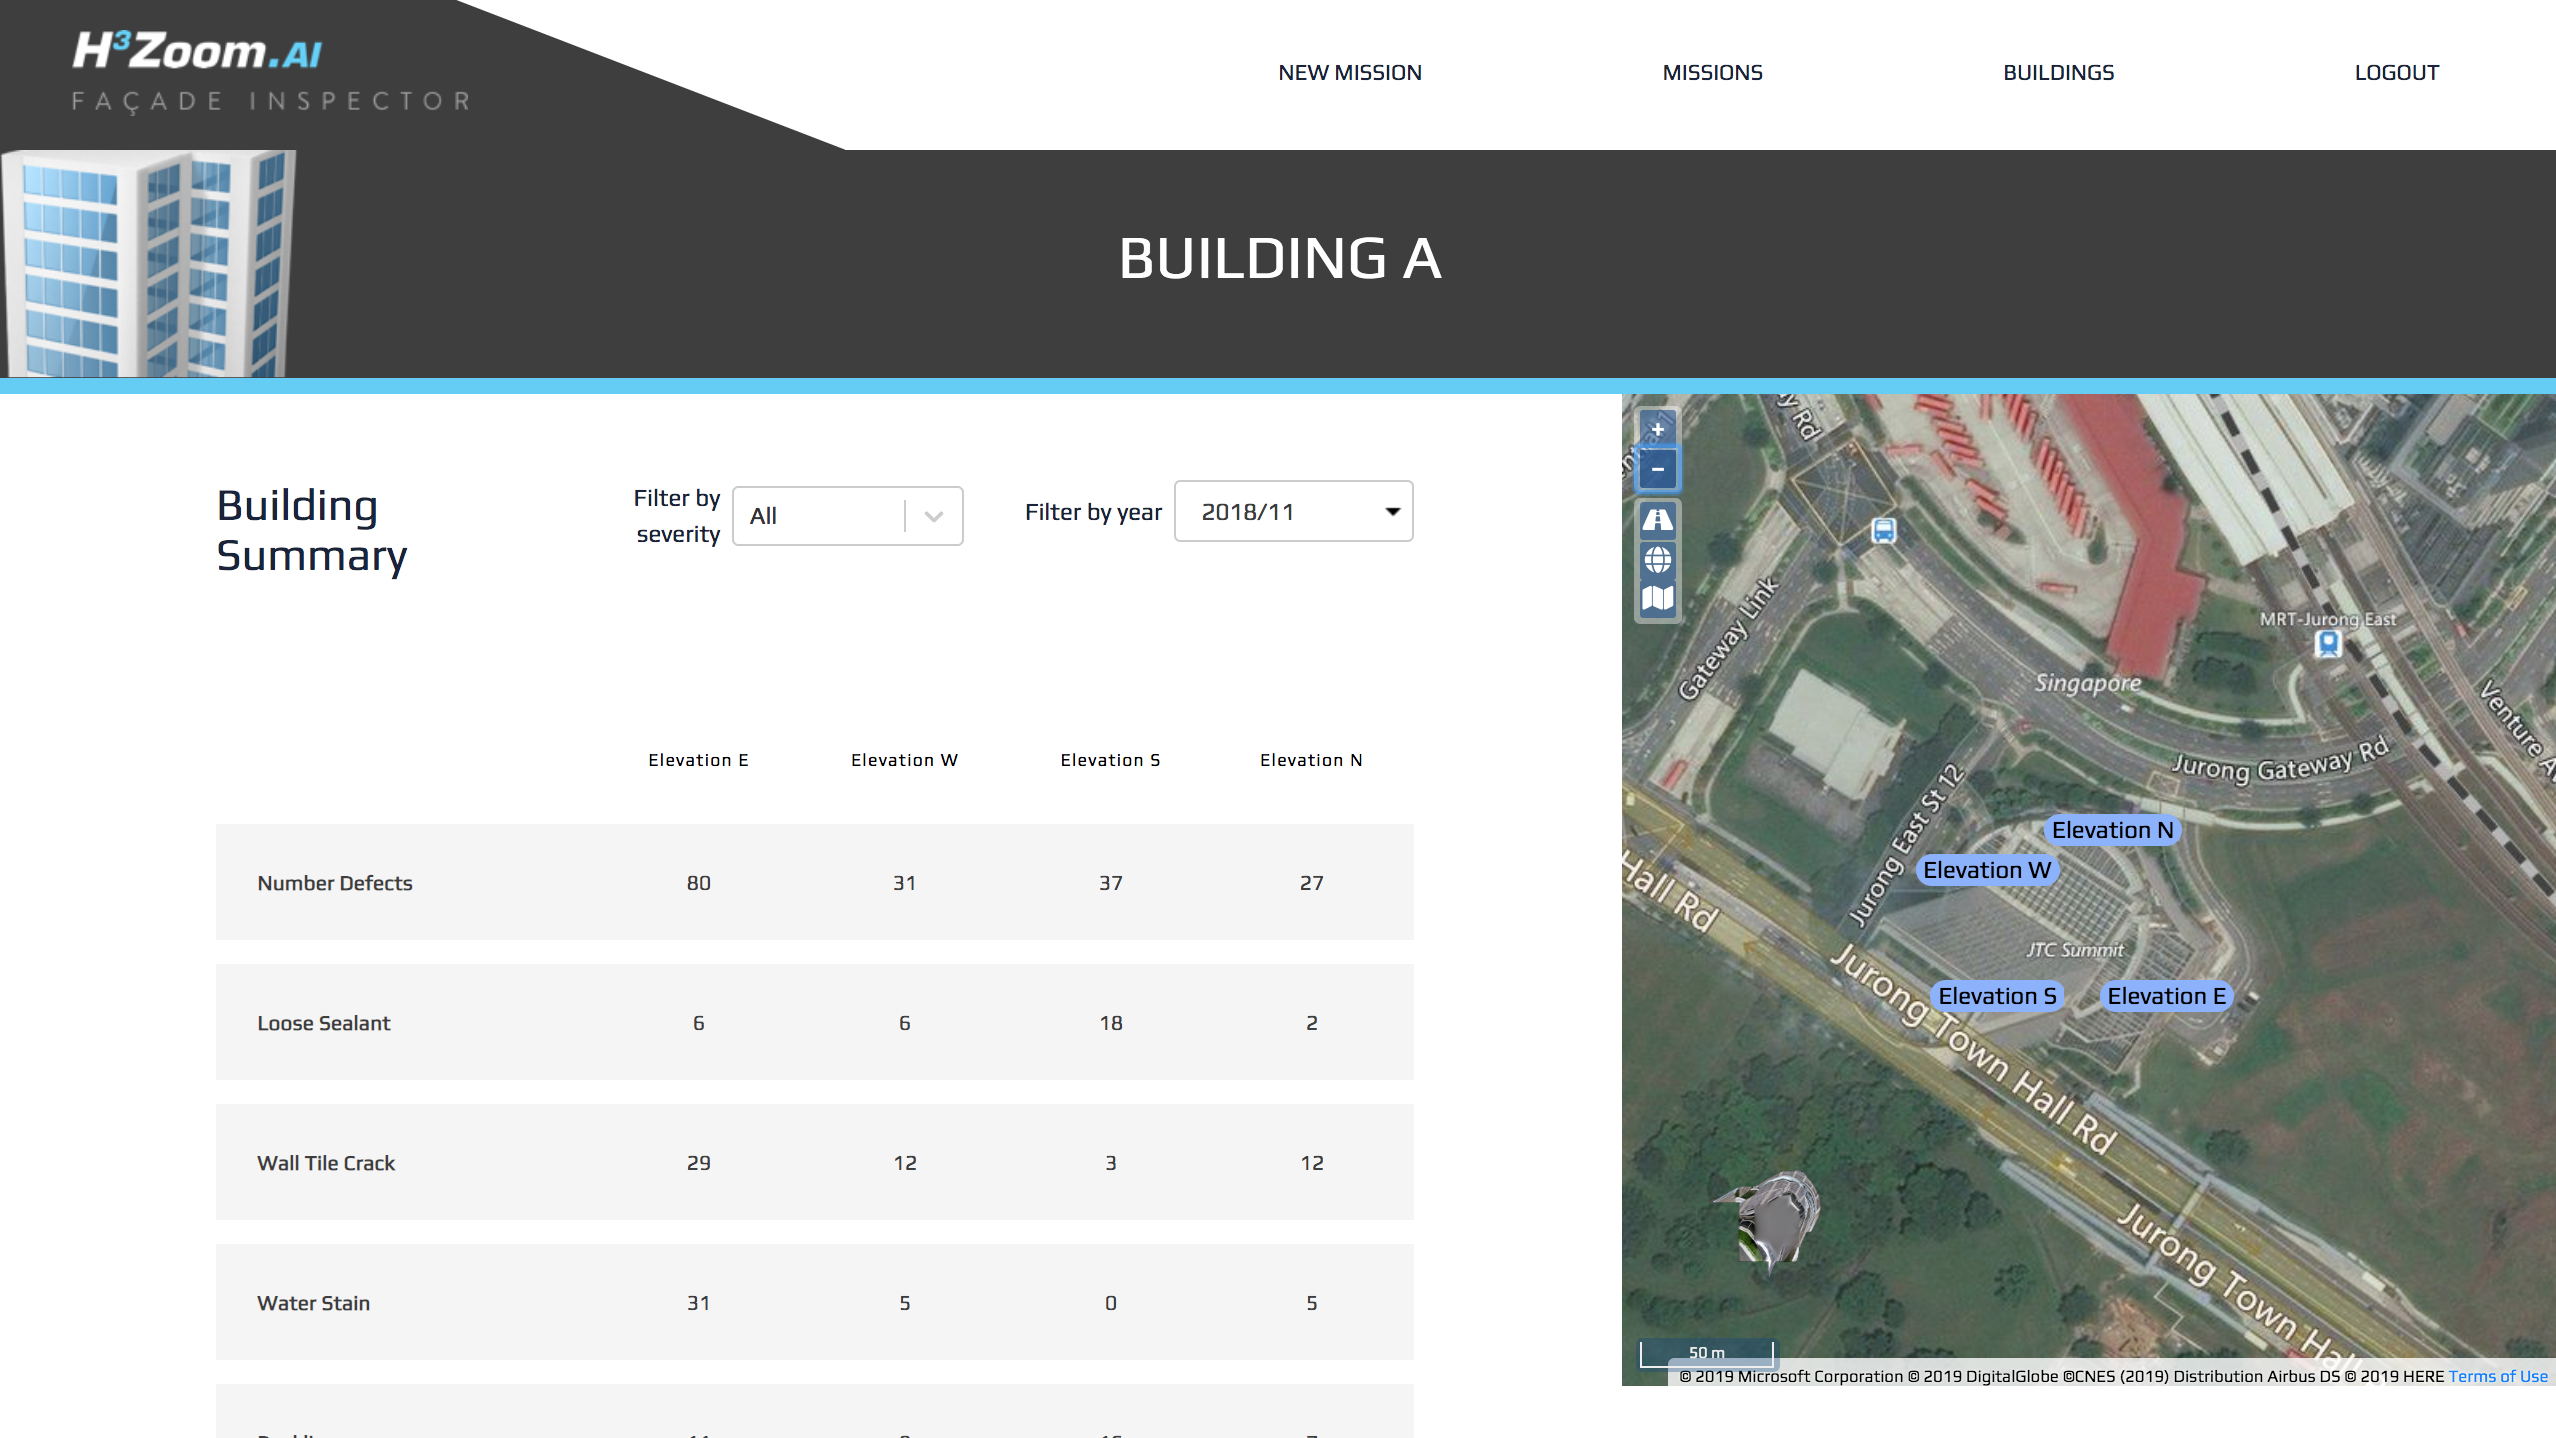Image resolution: width=2556 pixels, height=1438 pixels.
Task: Switch map to road view
Action: (1656, 519)
